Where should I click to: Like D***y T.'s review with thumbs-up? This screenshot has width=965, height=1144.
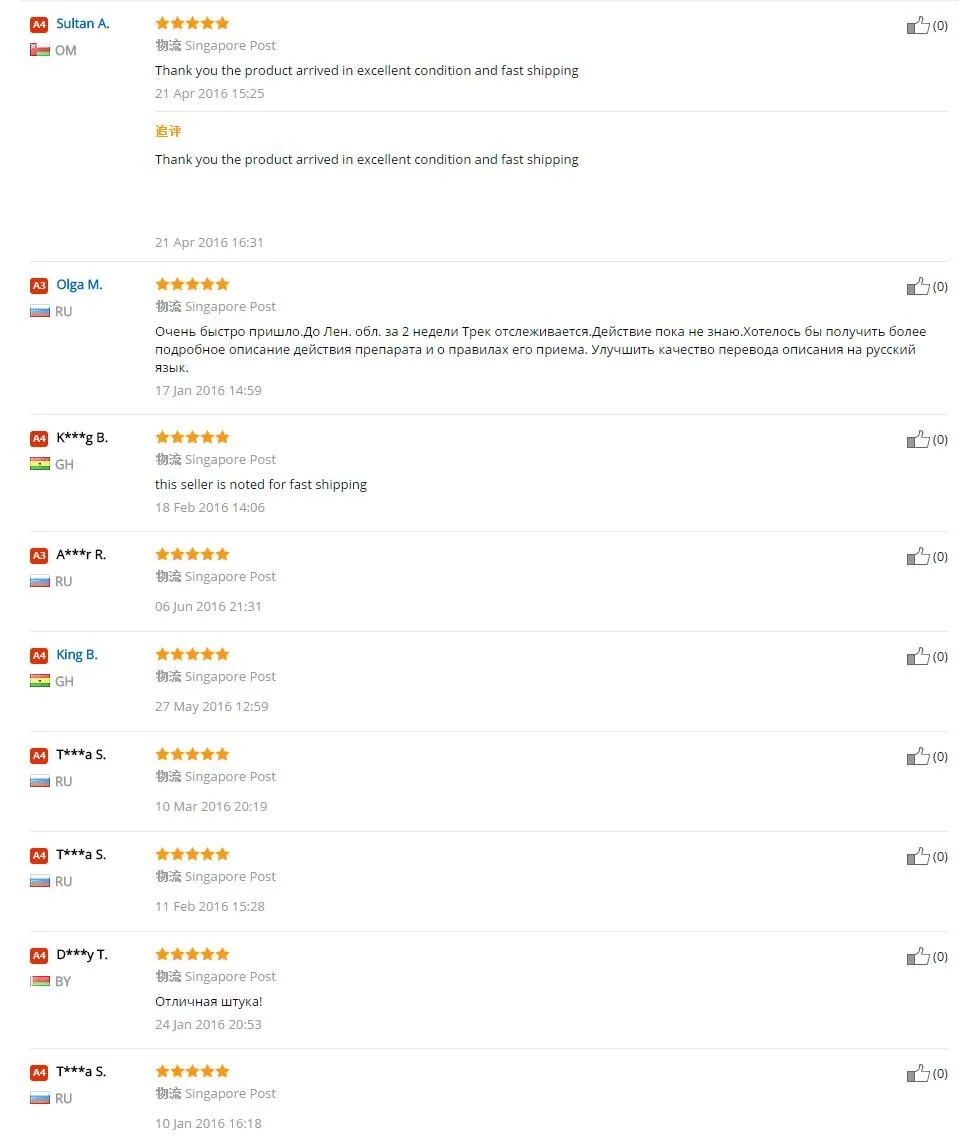918,957
